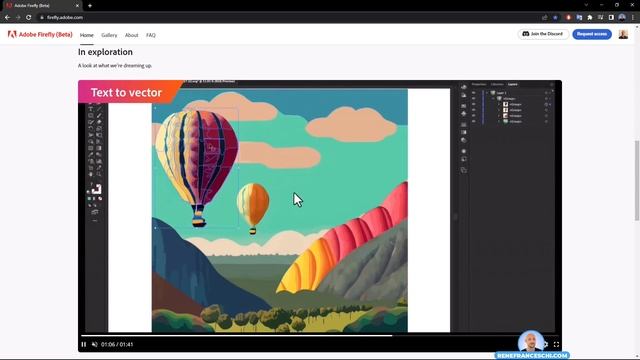Open the Chrome profile avatar
Image resolution: width=640 pixels, height=360 pixels.
click(x=622, y=18)
